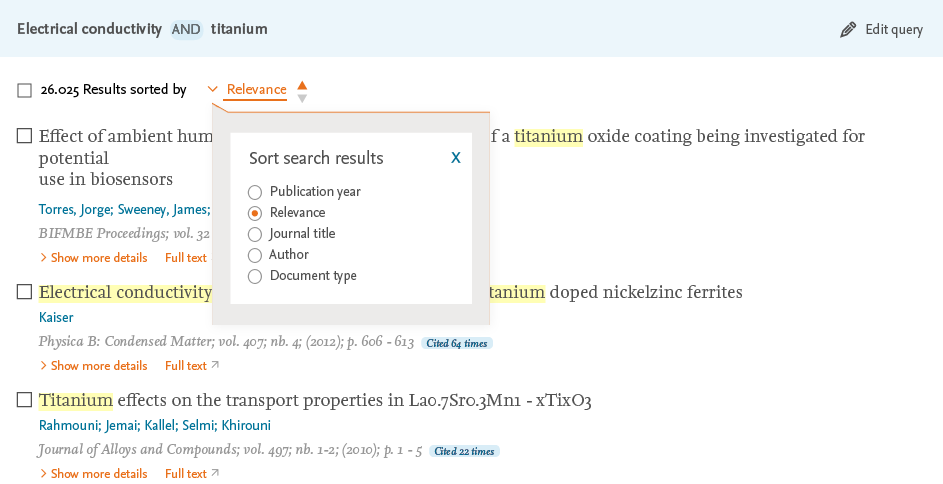Image resolution: width=943 pixels, height=484 pixels.
Task: Open author Kaiser's profile link
Action: click(56, 318)
